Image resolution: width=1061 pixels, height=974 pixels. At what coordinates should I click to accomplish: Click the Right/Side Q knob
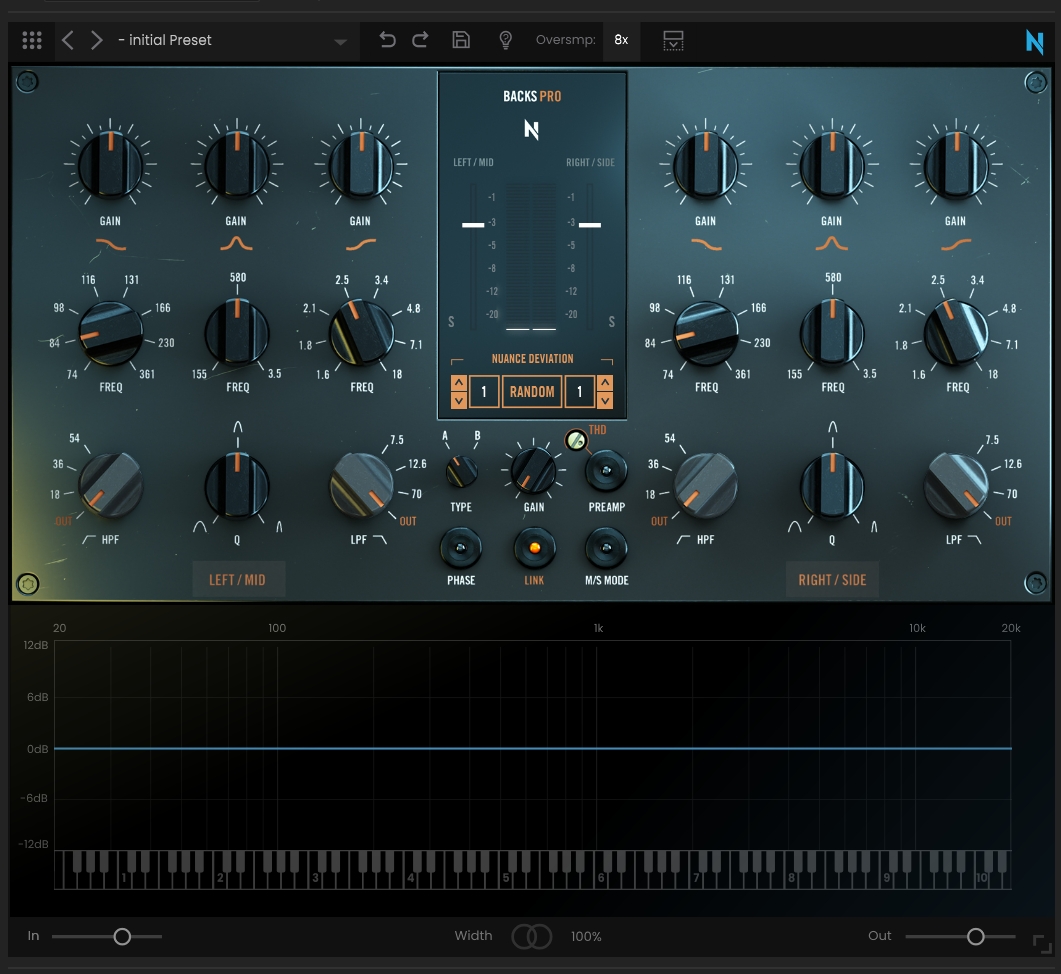coord(832,485)
